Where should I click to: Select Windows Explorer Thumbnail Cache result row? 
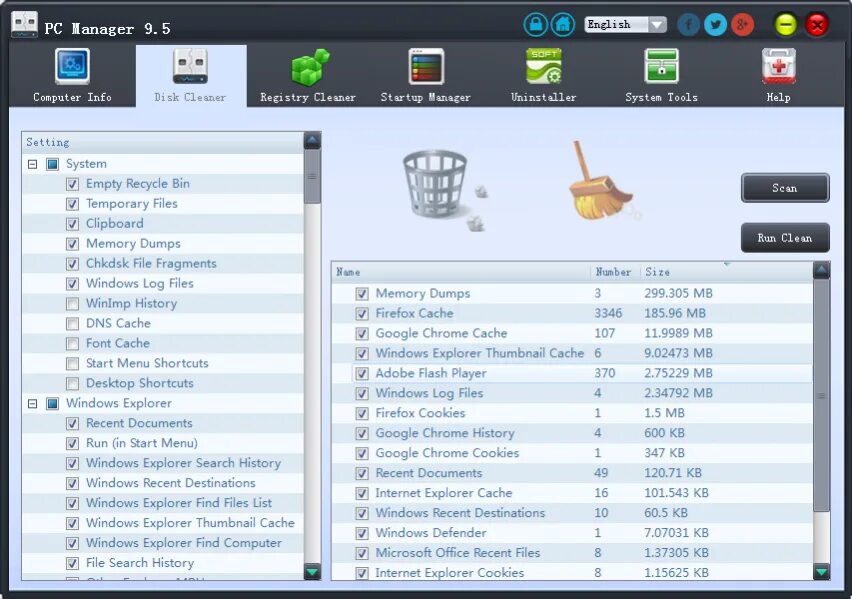pyautogui.click(x=572, y=353)
